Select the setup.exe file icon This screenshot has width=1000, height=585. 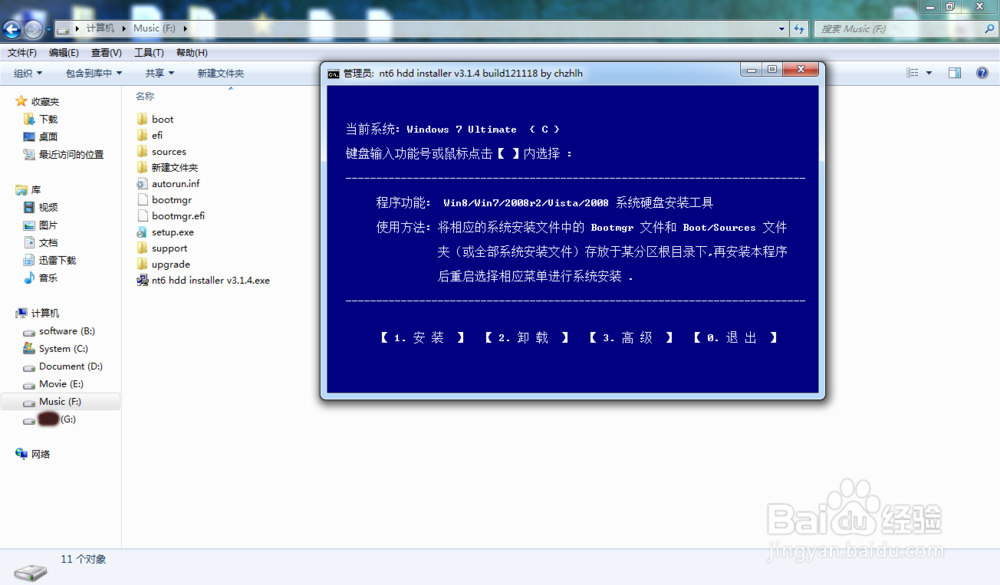pyautogui.click(x=142, y=232)
